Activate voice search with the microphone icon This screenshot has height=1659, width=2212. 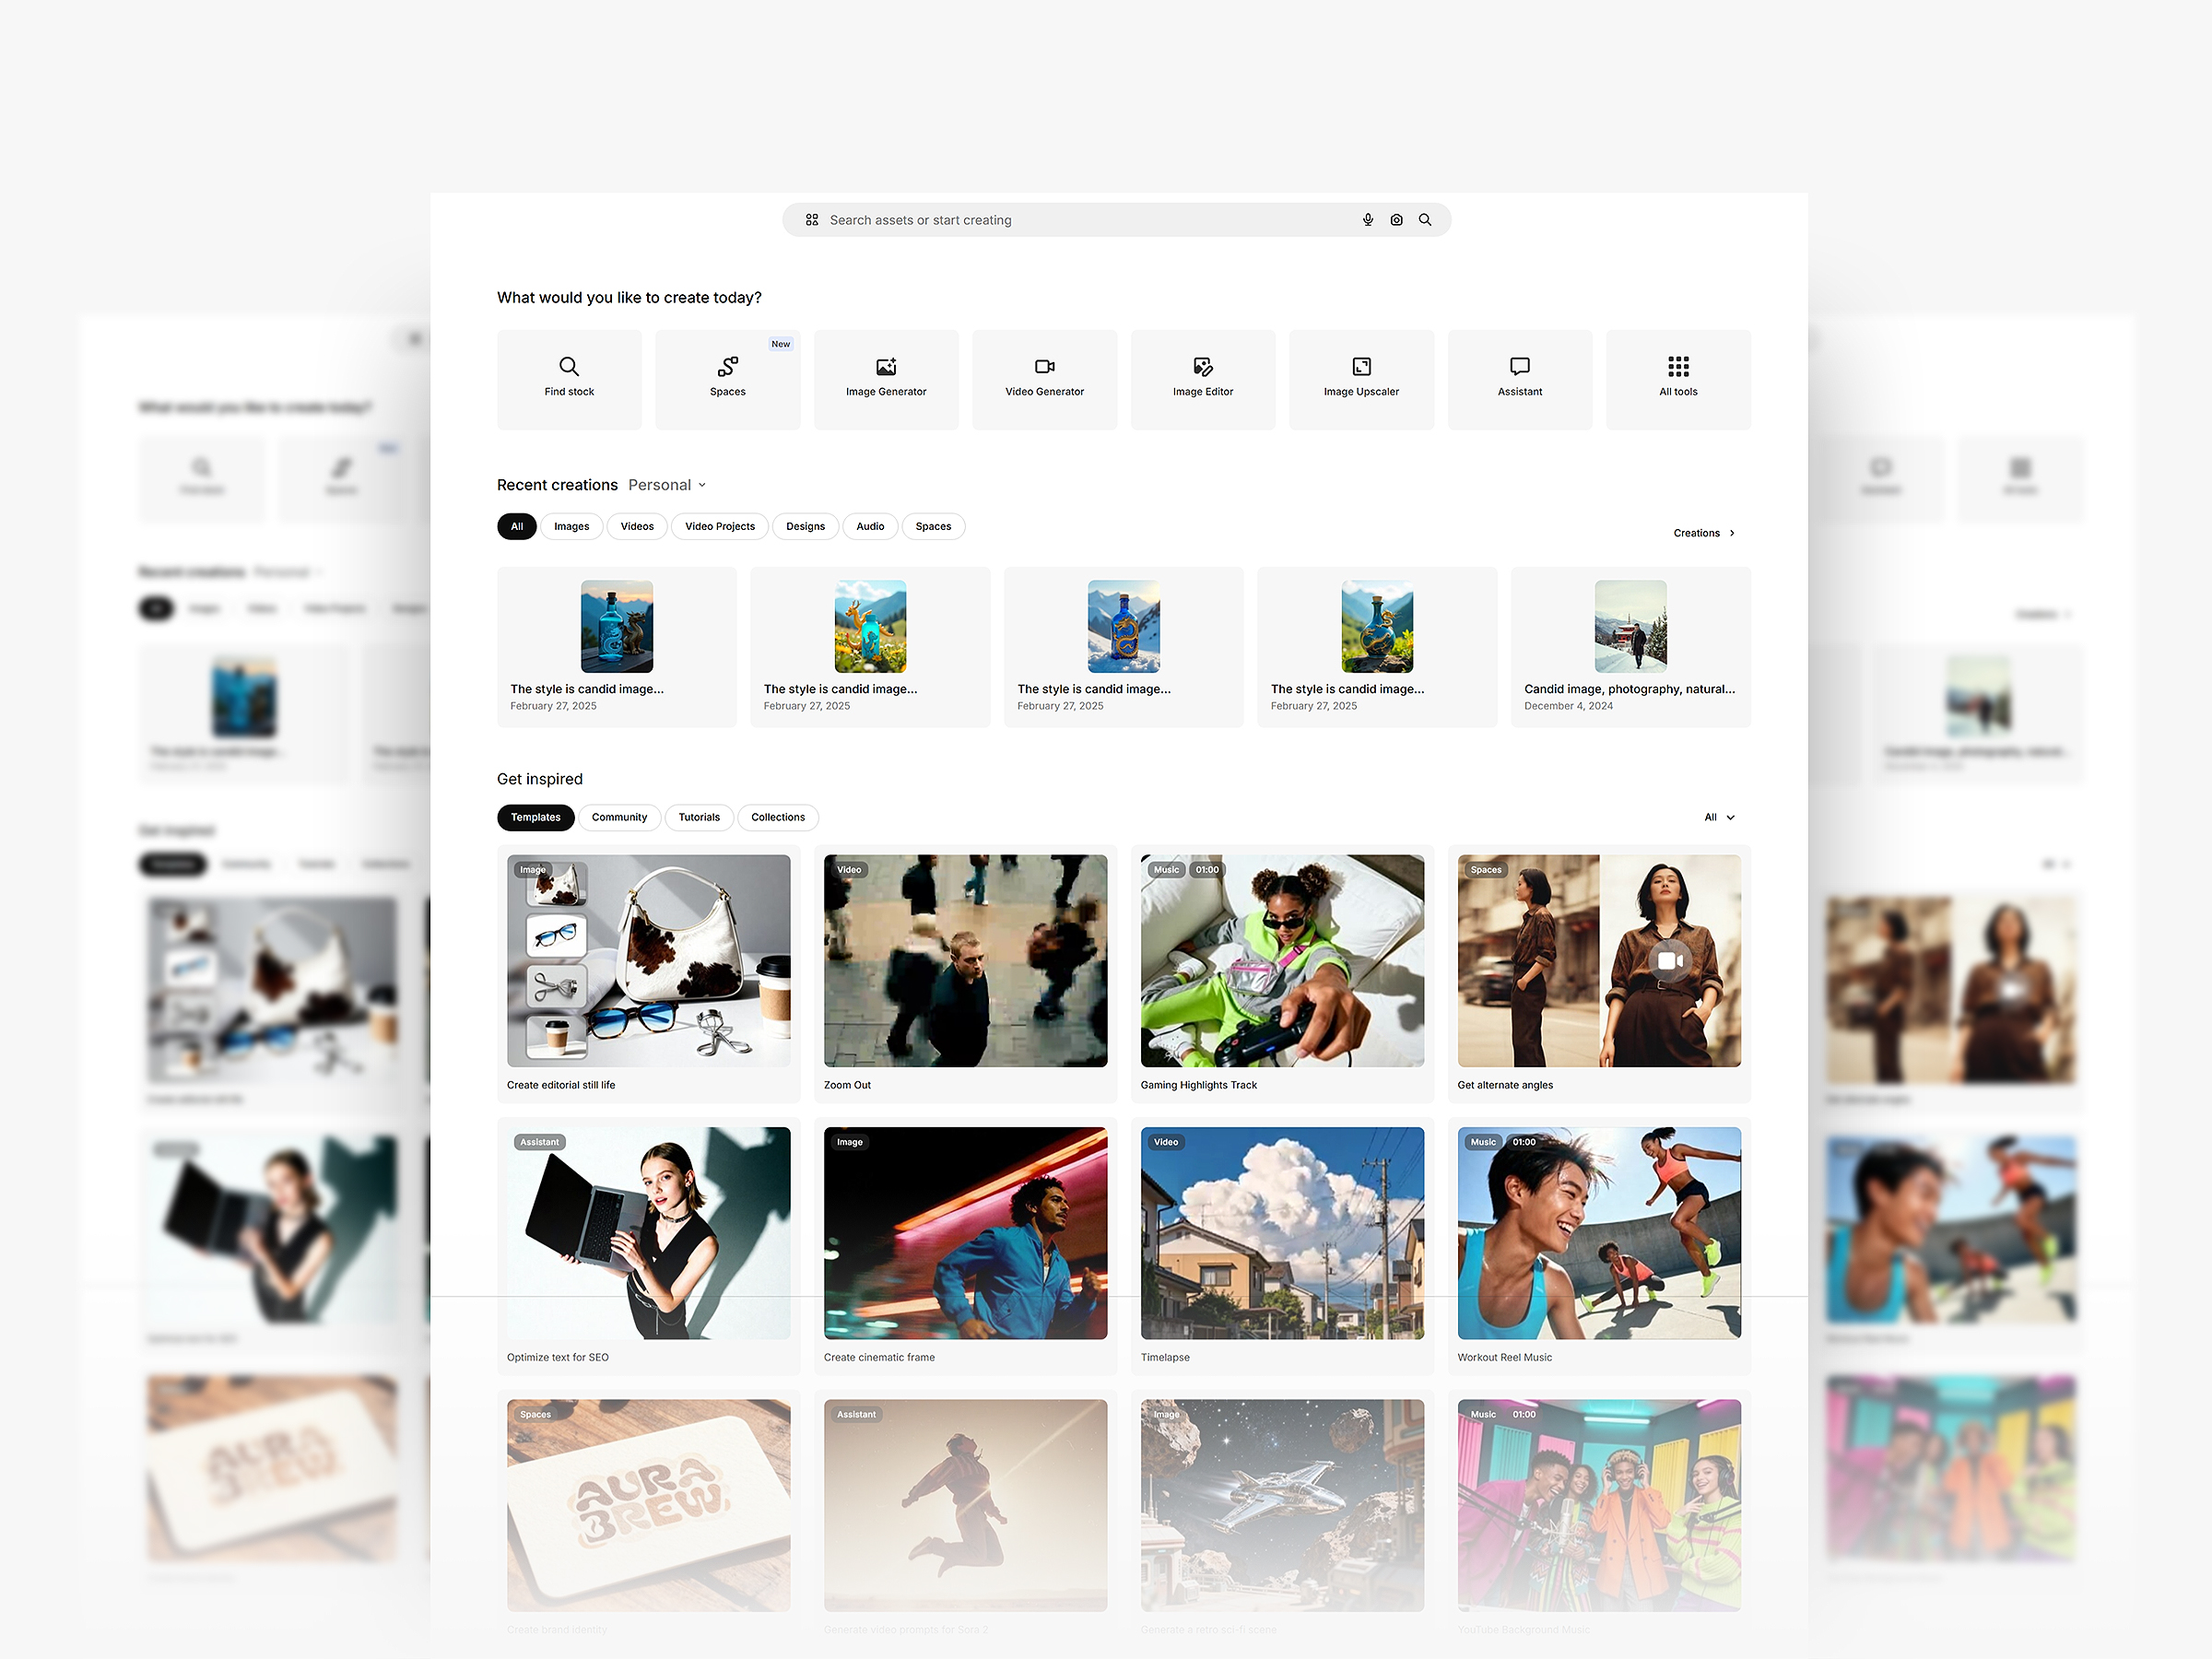(x=1367, y=219)
